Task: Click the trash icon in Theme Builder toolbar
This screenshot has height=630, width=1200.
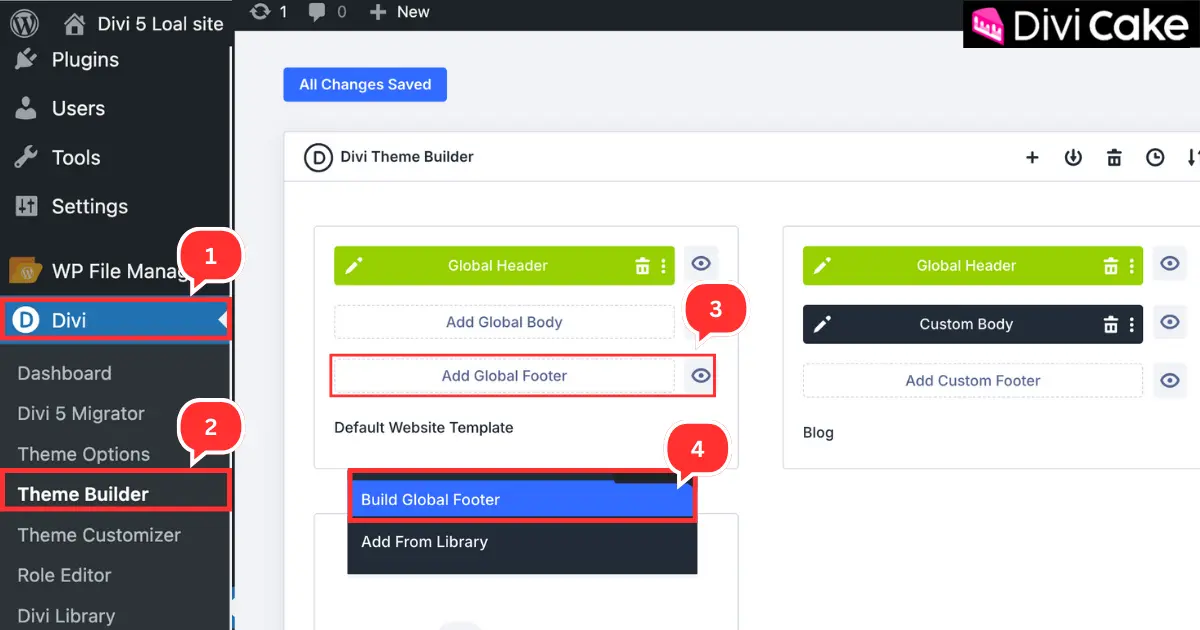Action: tap(1114, 157)
